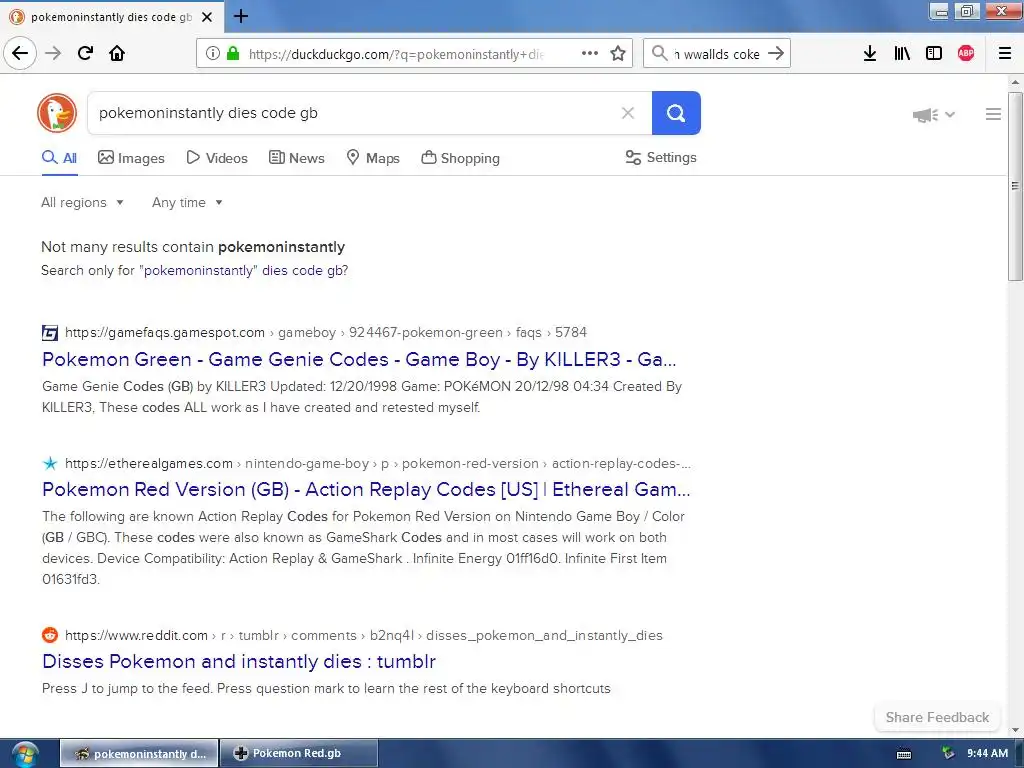The height and width of the screenshot is (768, 1024).
Task: Search only for "pokemoninstantly" dies code gb
Action: (244, 270)
